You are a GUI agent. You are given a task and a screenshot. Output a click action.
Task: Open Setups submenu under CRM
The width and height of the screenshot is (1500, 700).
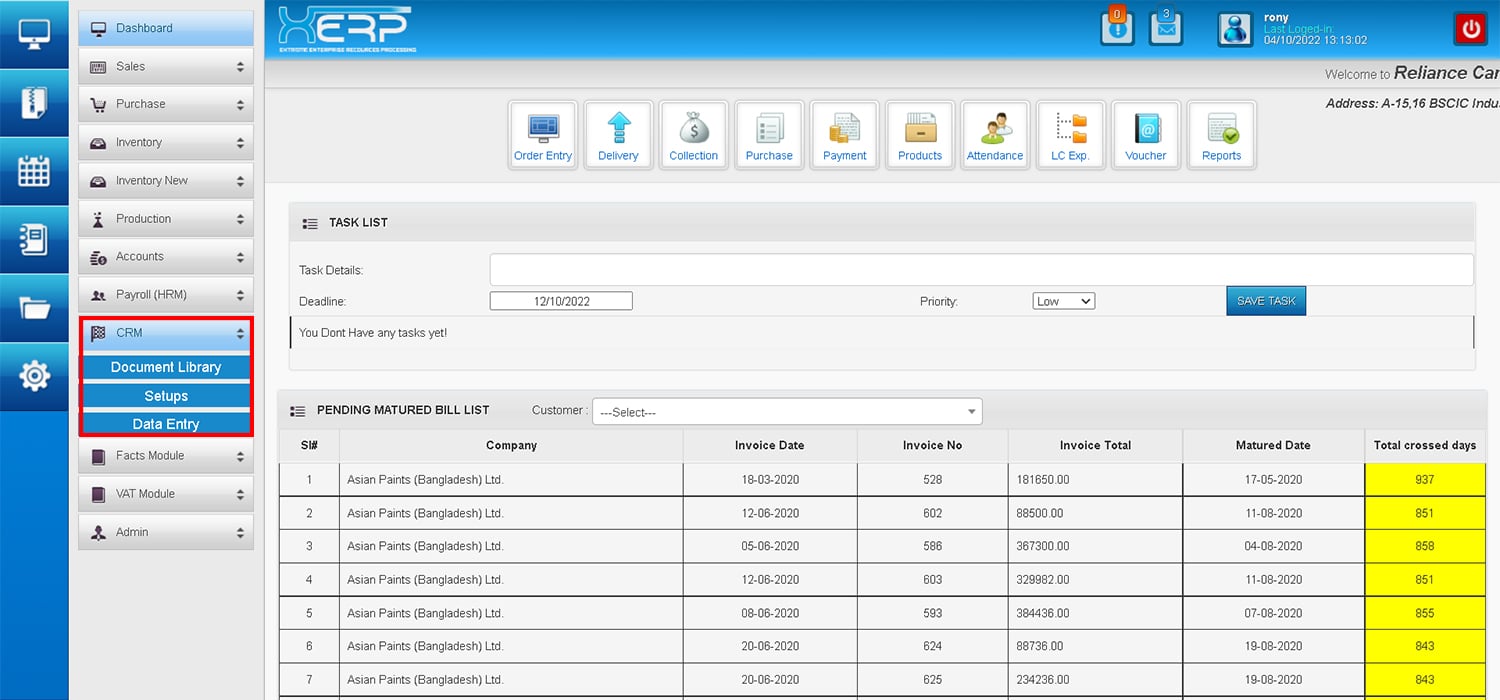coord(166,396)
